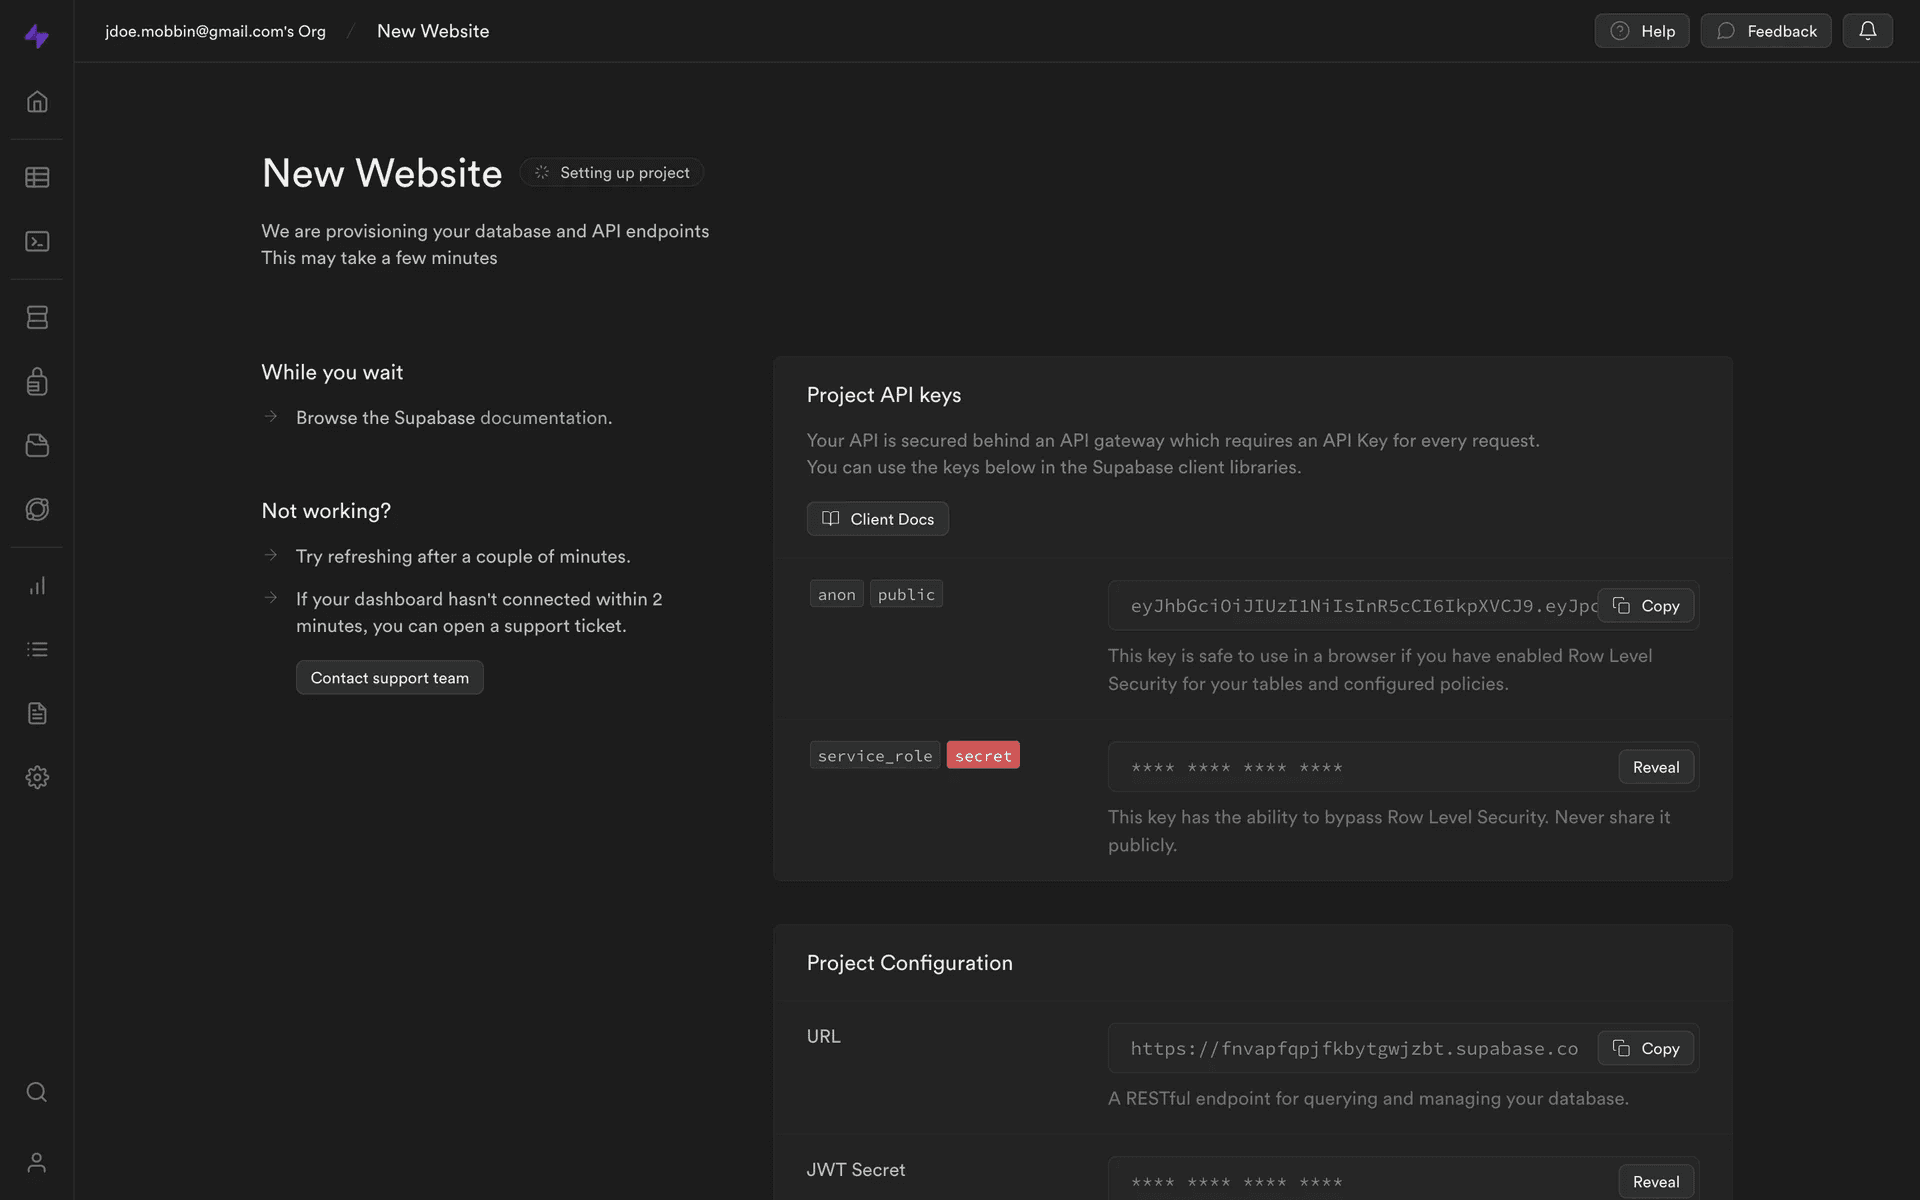
Task: Copy the anon public API key
Action: [x=1645, y=606]
